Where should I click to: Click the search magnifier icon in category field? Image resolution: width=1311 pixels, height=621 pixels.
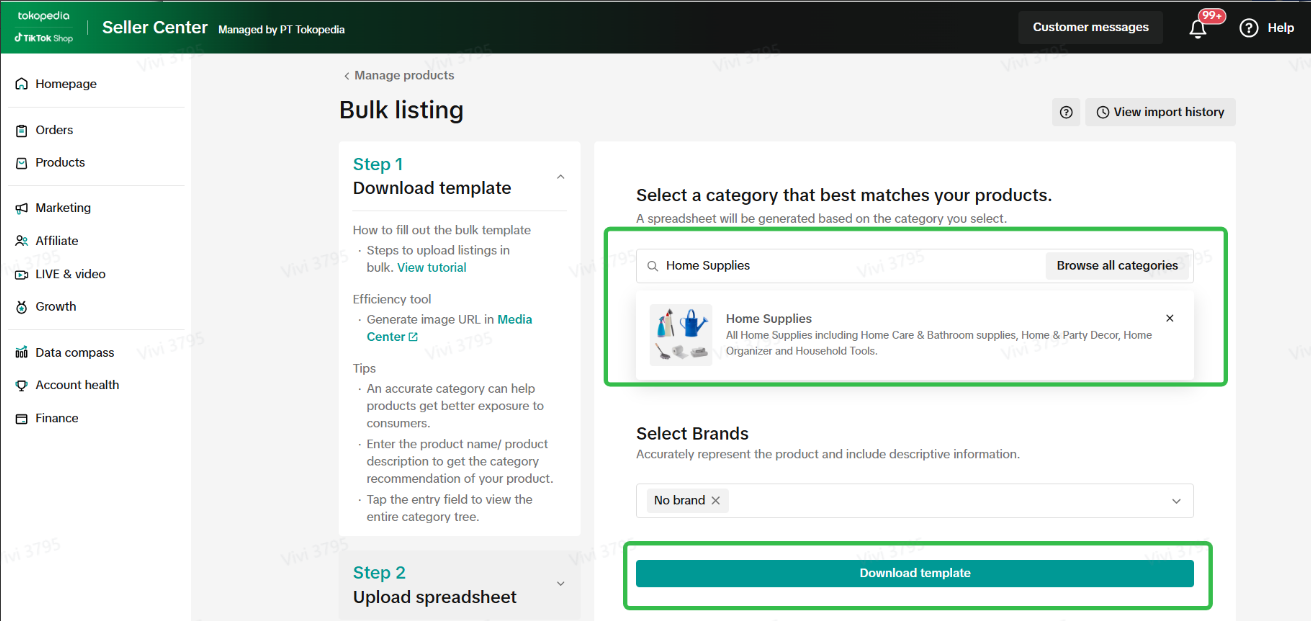653,266
